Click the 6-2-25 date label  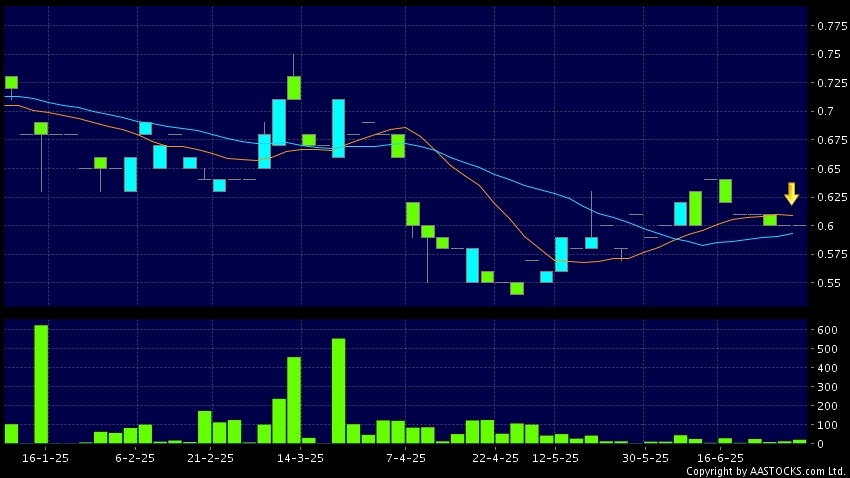coord(135,458)
